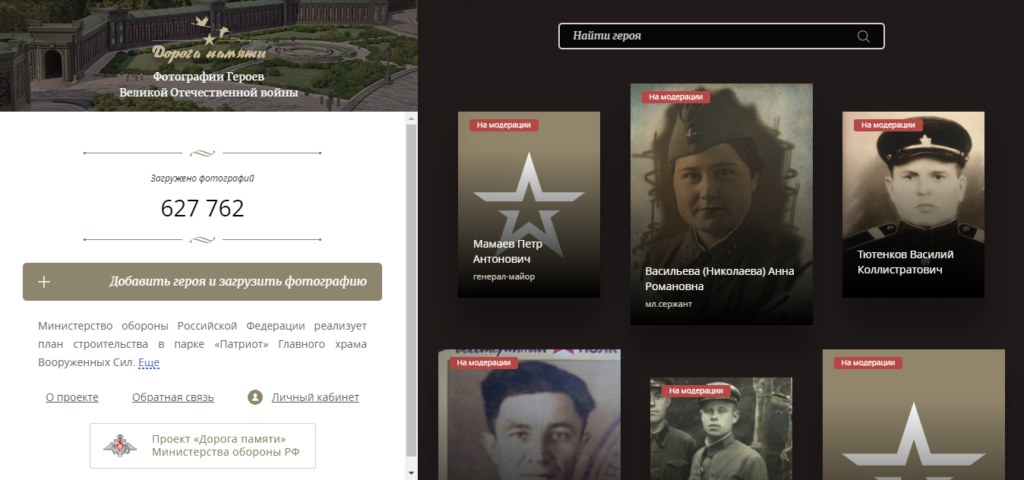Click На модерации badge on Мамаев card
Image resolution: width=1024 pixels, height=480 pixels.
tap(504, 125)
